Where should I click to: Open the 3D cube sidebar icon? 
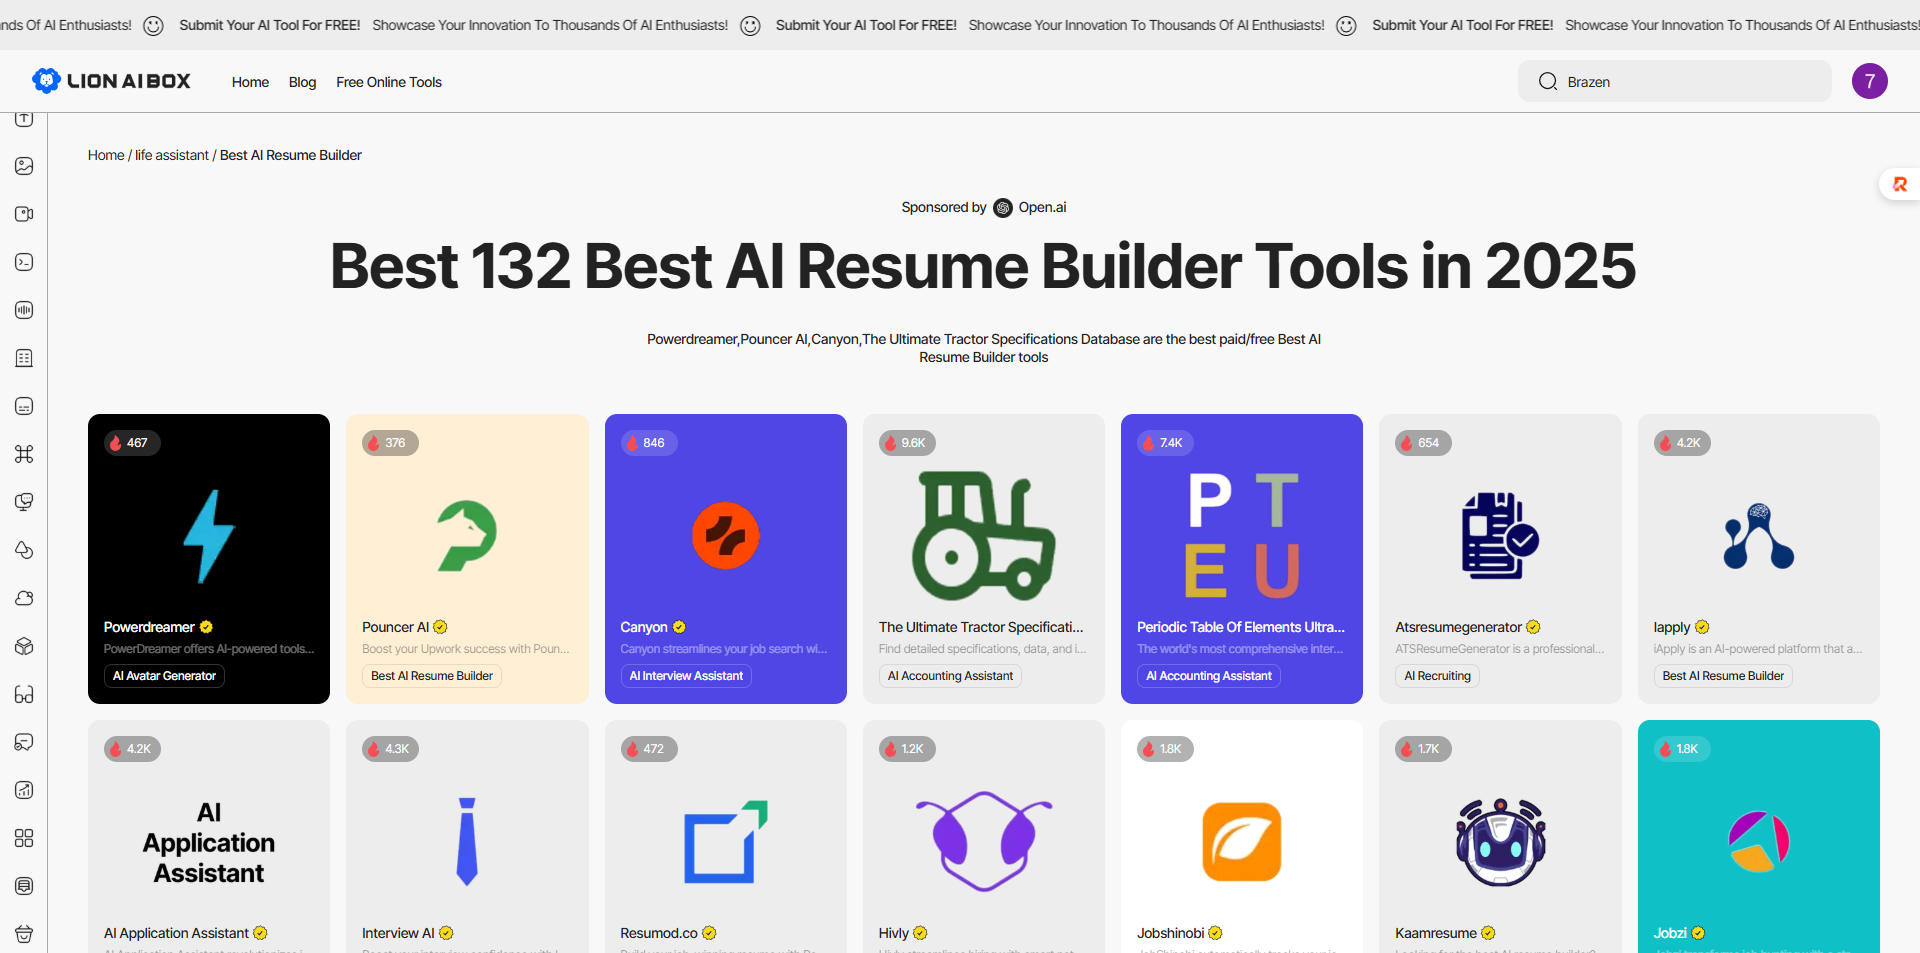[24, 646]
